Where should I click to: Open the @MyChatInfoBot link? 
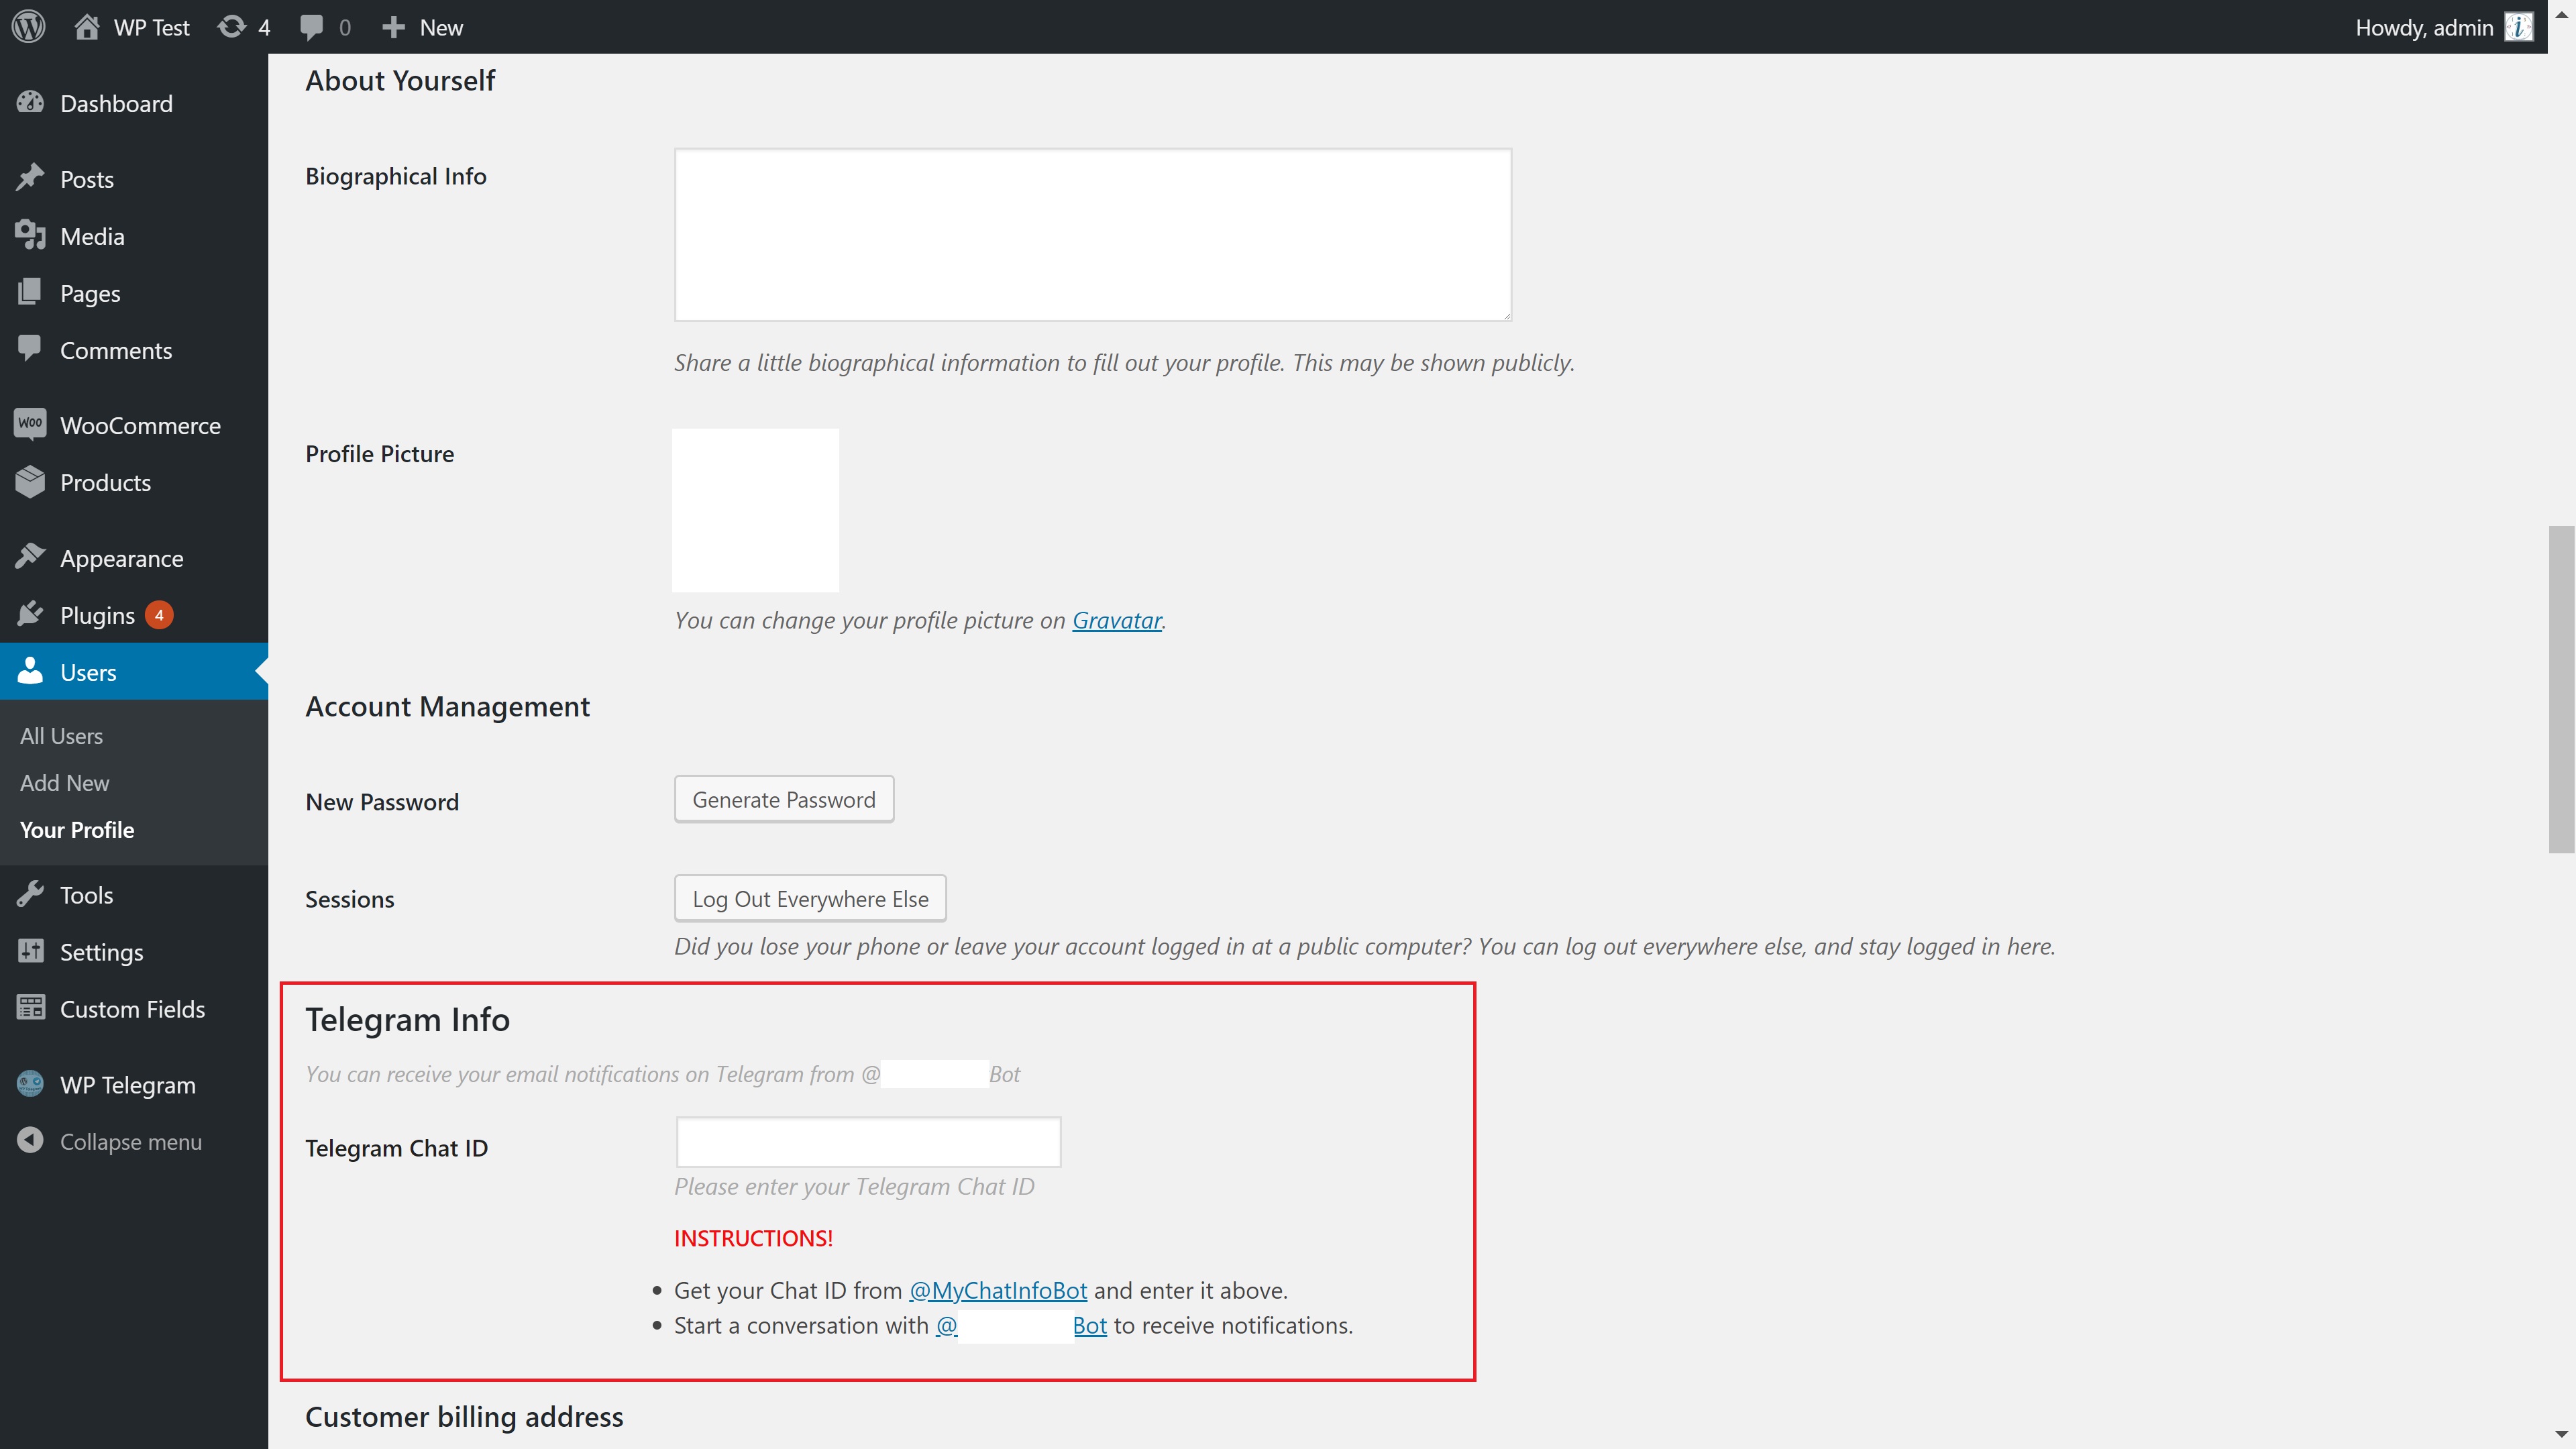coord(997,1290)
